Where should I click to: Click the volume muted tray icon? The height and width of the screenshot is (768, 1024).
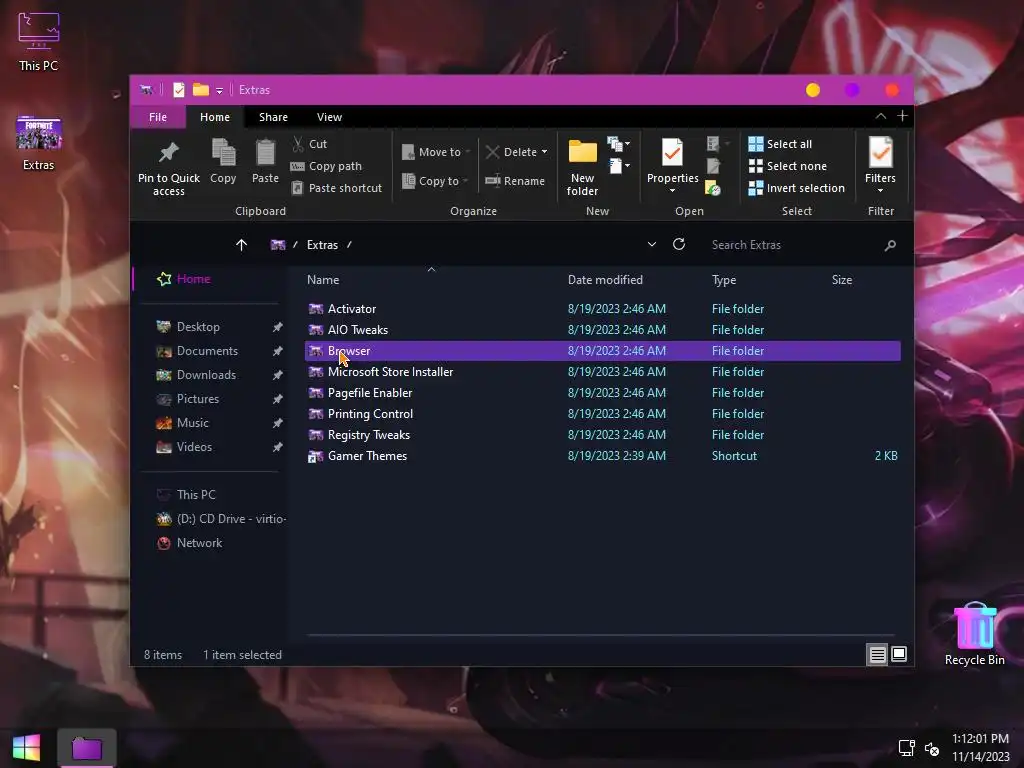[933, 748]
